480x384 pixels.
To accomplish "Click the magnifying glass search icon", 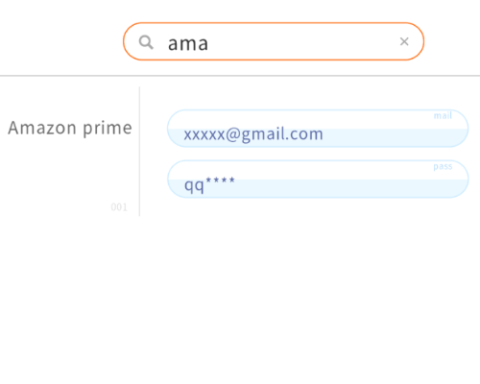I will (146, 42).
